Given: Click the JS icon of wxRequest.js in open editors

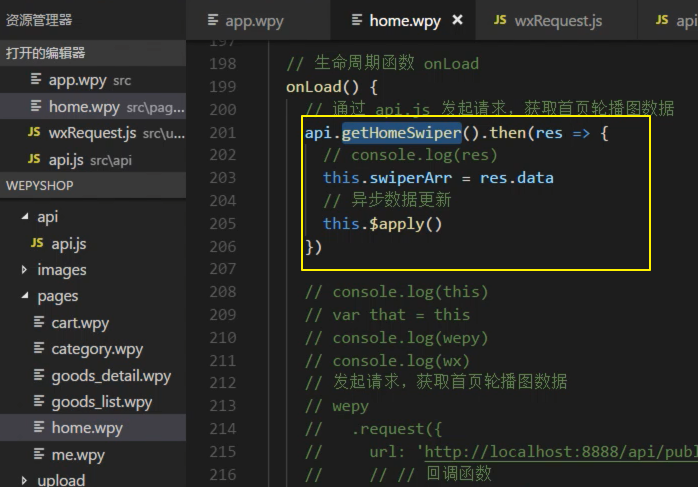Looking at the screenshot, I should 36,133.
